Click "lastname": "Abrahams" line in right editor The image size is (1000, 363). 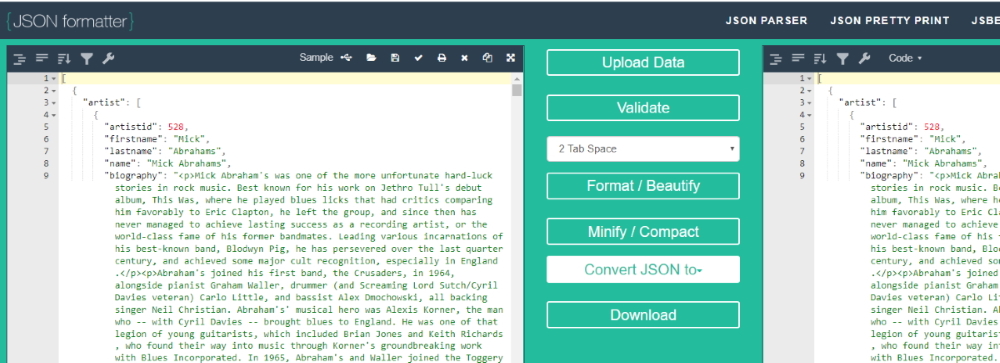point(921,151)
